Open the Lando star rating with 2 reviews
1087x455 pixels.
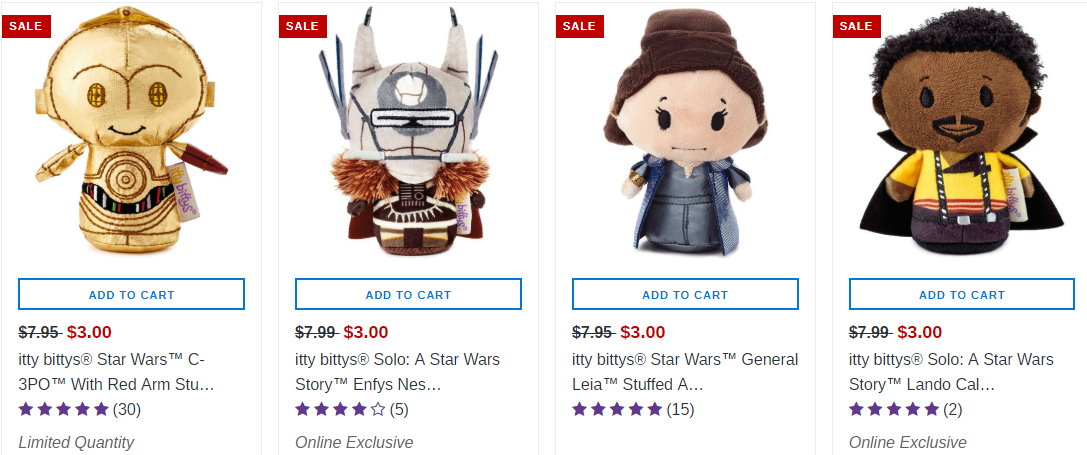click(x=905, y=409)
